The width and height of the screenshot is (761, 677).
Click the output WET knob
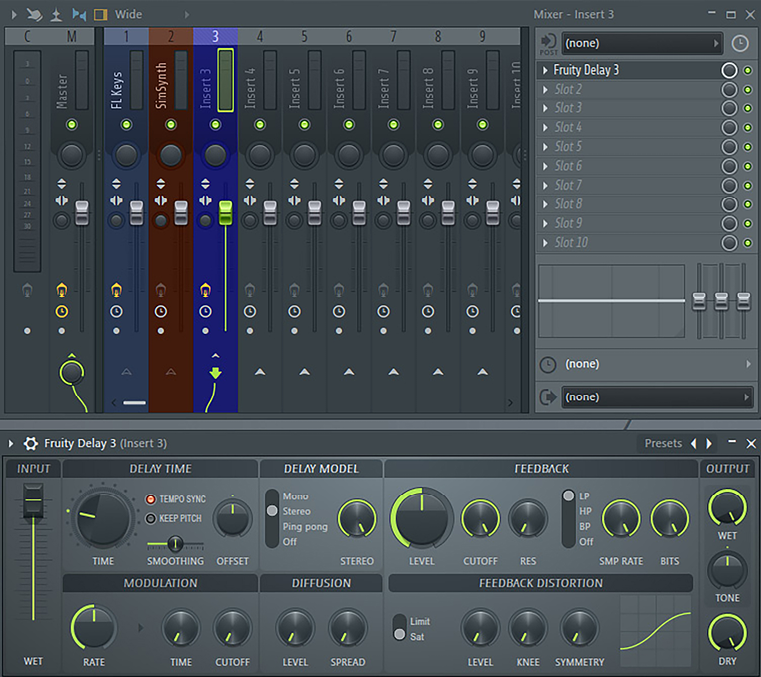(727, 508)
